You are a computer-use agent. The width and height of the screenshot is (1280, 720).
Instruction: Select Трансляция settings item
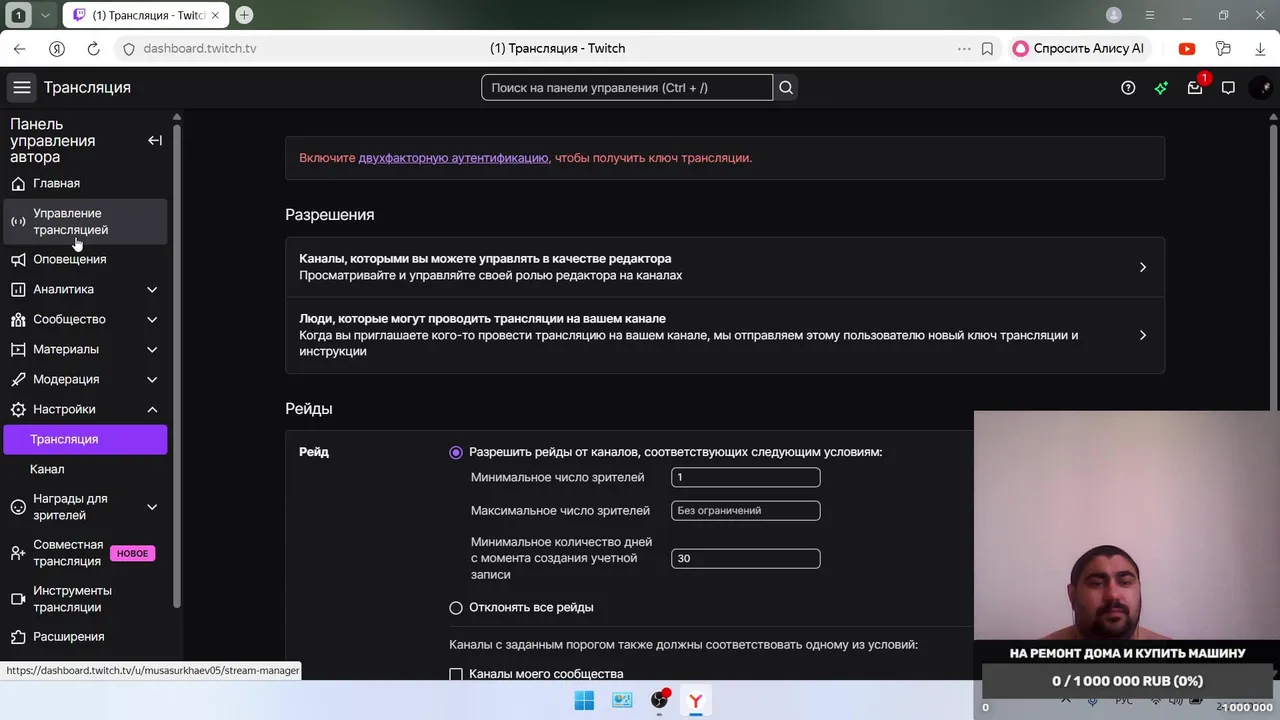point(85,439)
